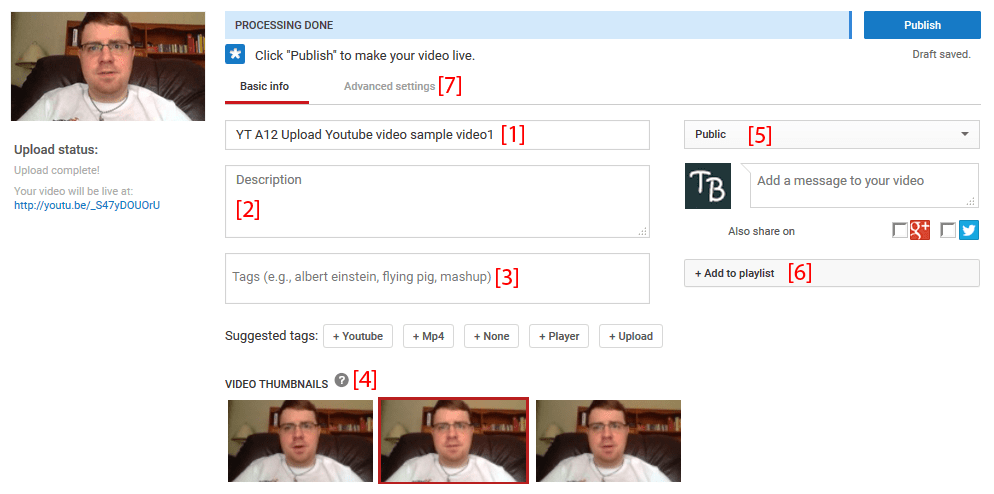Click the help question mark beside Video Thumbnails
Image resolution: width=994 pixels, height=494 pixels.
[342, 380]
